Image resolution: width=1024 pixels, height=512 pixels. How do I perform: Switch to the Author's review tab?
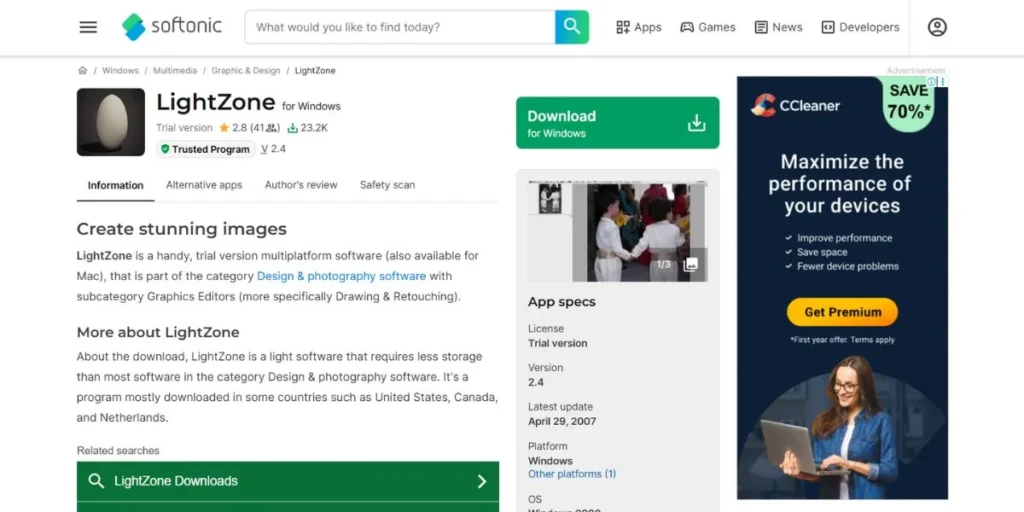click(x=301, y=185)
